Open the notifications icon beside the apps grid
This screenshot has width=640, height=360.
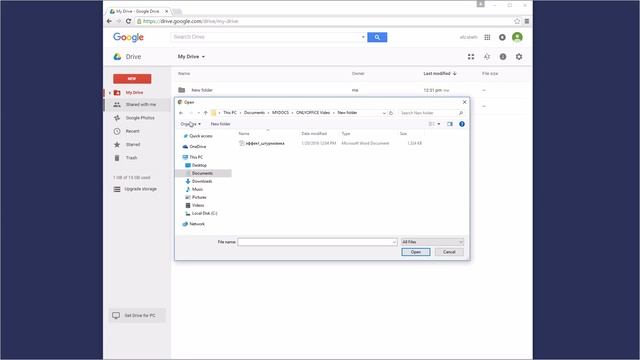502,37
